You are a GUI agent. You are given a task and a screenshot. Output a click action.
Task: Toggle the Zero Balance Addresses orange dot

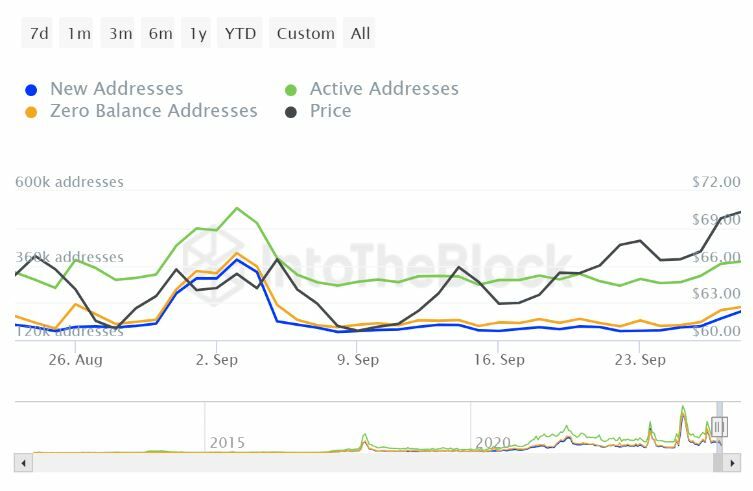pyautogui.click(x=31, y=112)
